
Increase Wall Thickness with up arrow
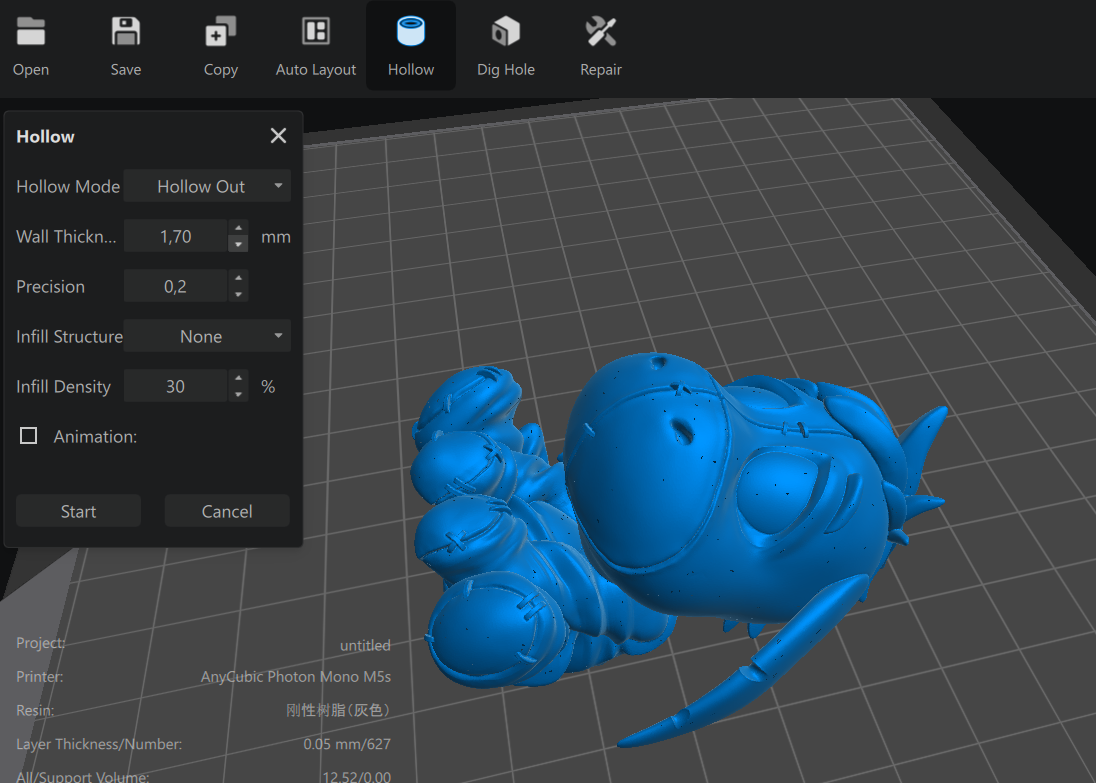point(238,228)
